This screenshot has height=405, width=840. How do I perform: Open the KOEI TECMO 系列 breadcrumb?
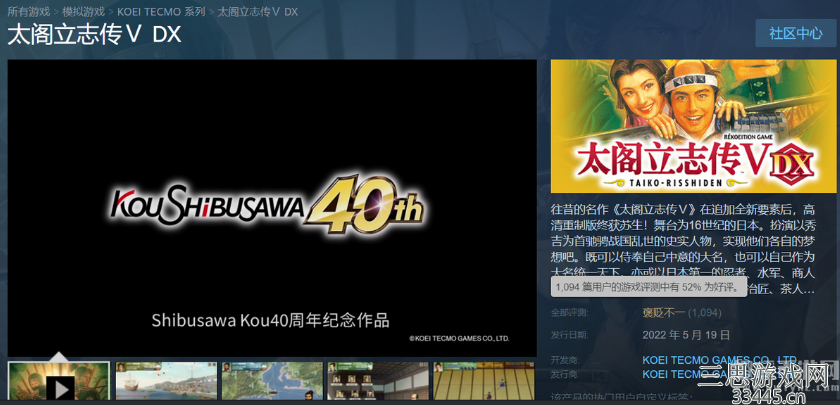(x=161, y=11)
